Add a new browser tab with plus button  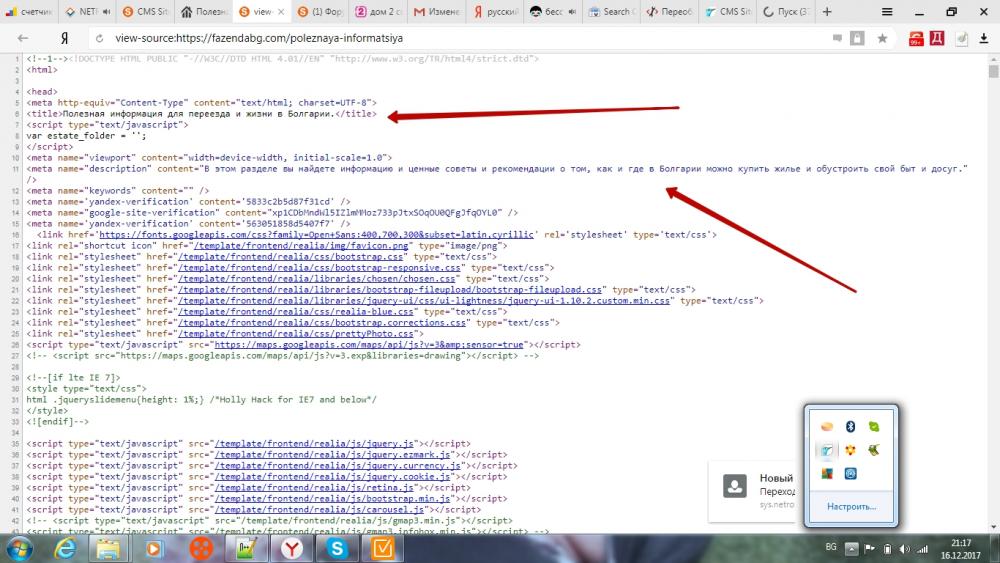(827, 11)
